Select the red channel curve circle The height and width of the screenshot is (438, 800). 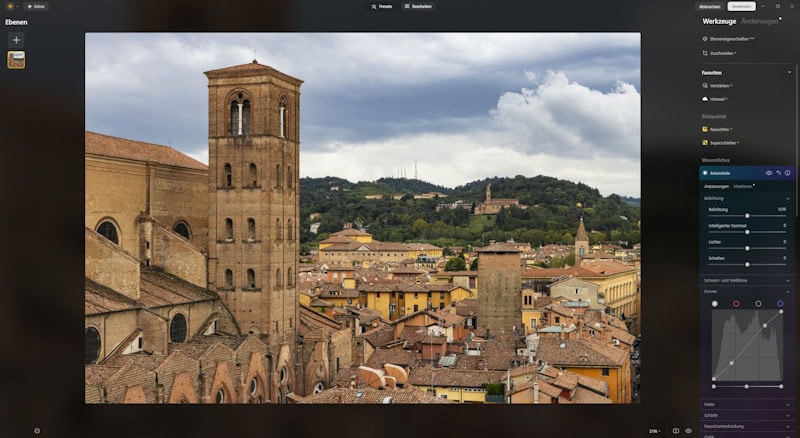pos(736,303)
